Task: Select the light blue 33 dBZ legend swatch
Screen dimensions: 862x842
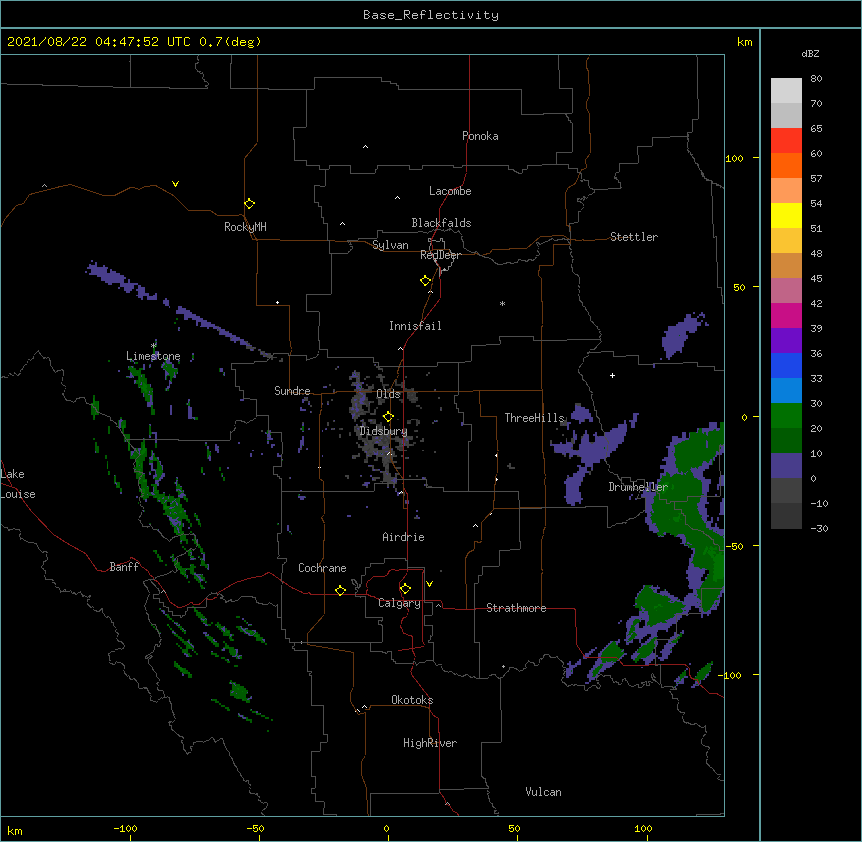Action: click(786, 391)
